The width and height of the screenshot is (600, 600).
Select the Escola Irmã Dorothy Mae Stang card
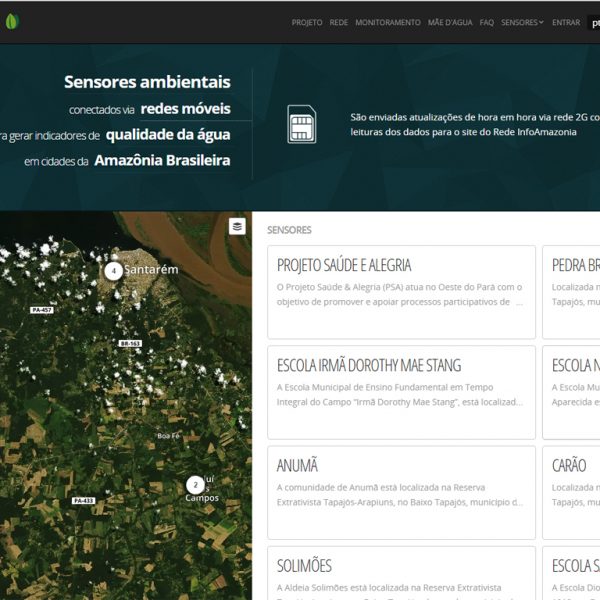click(x=401, y=392)
